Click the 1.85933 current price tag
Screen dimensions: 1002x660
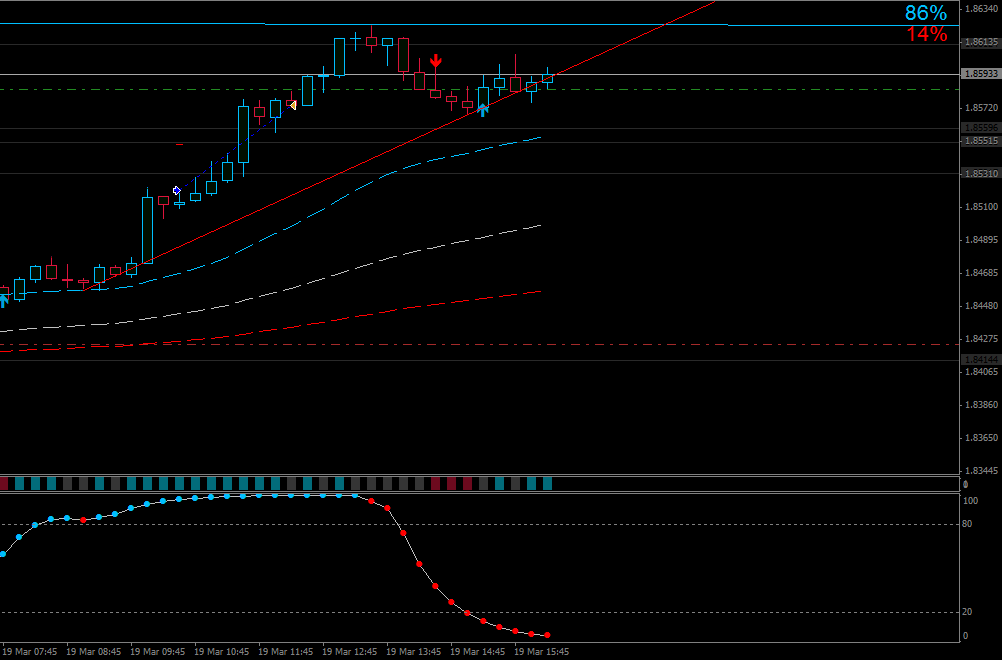tap(981, 74)
